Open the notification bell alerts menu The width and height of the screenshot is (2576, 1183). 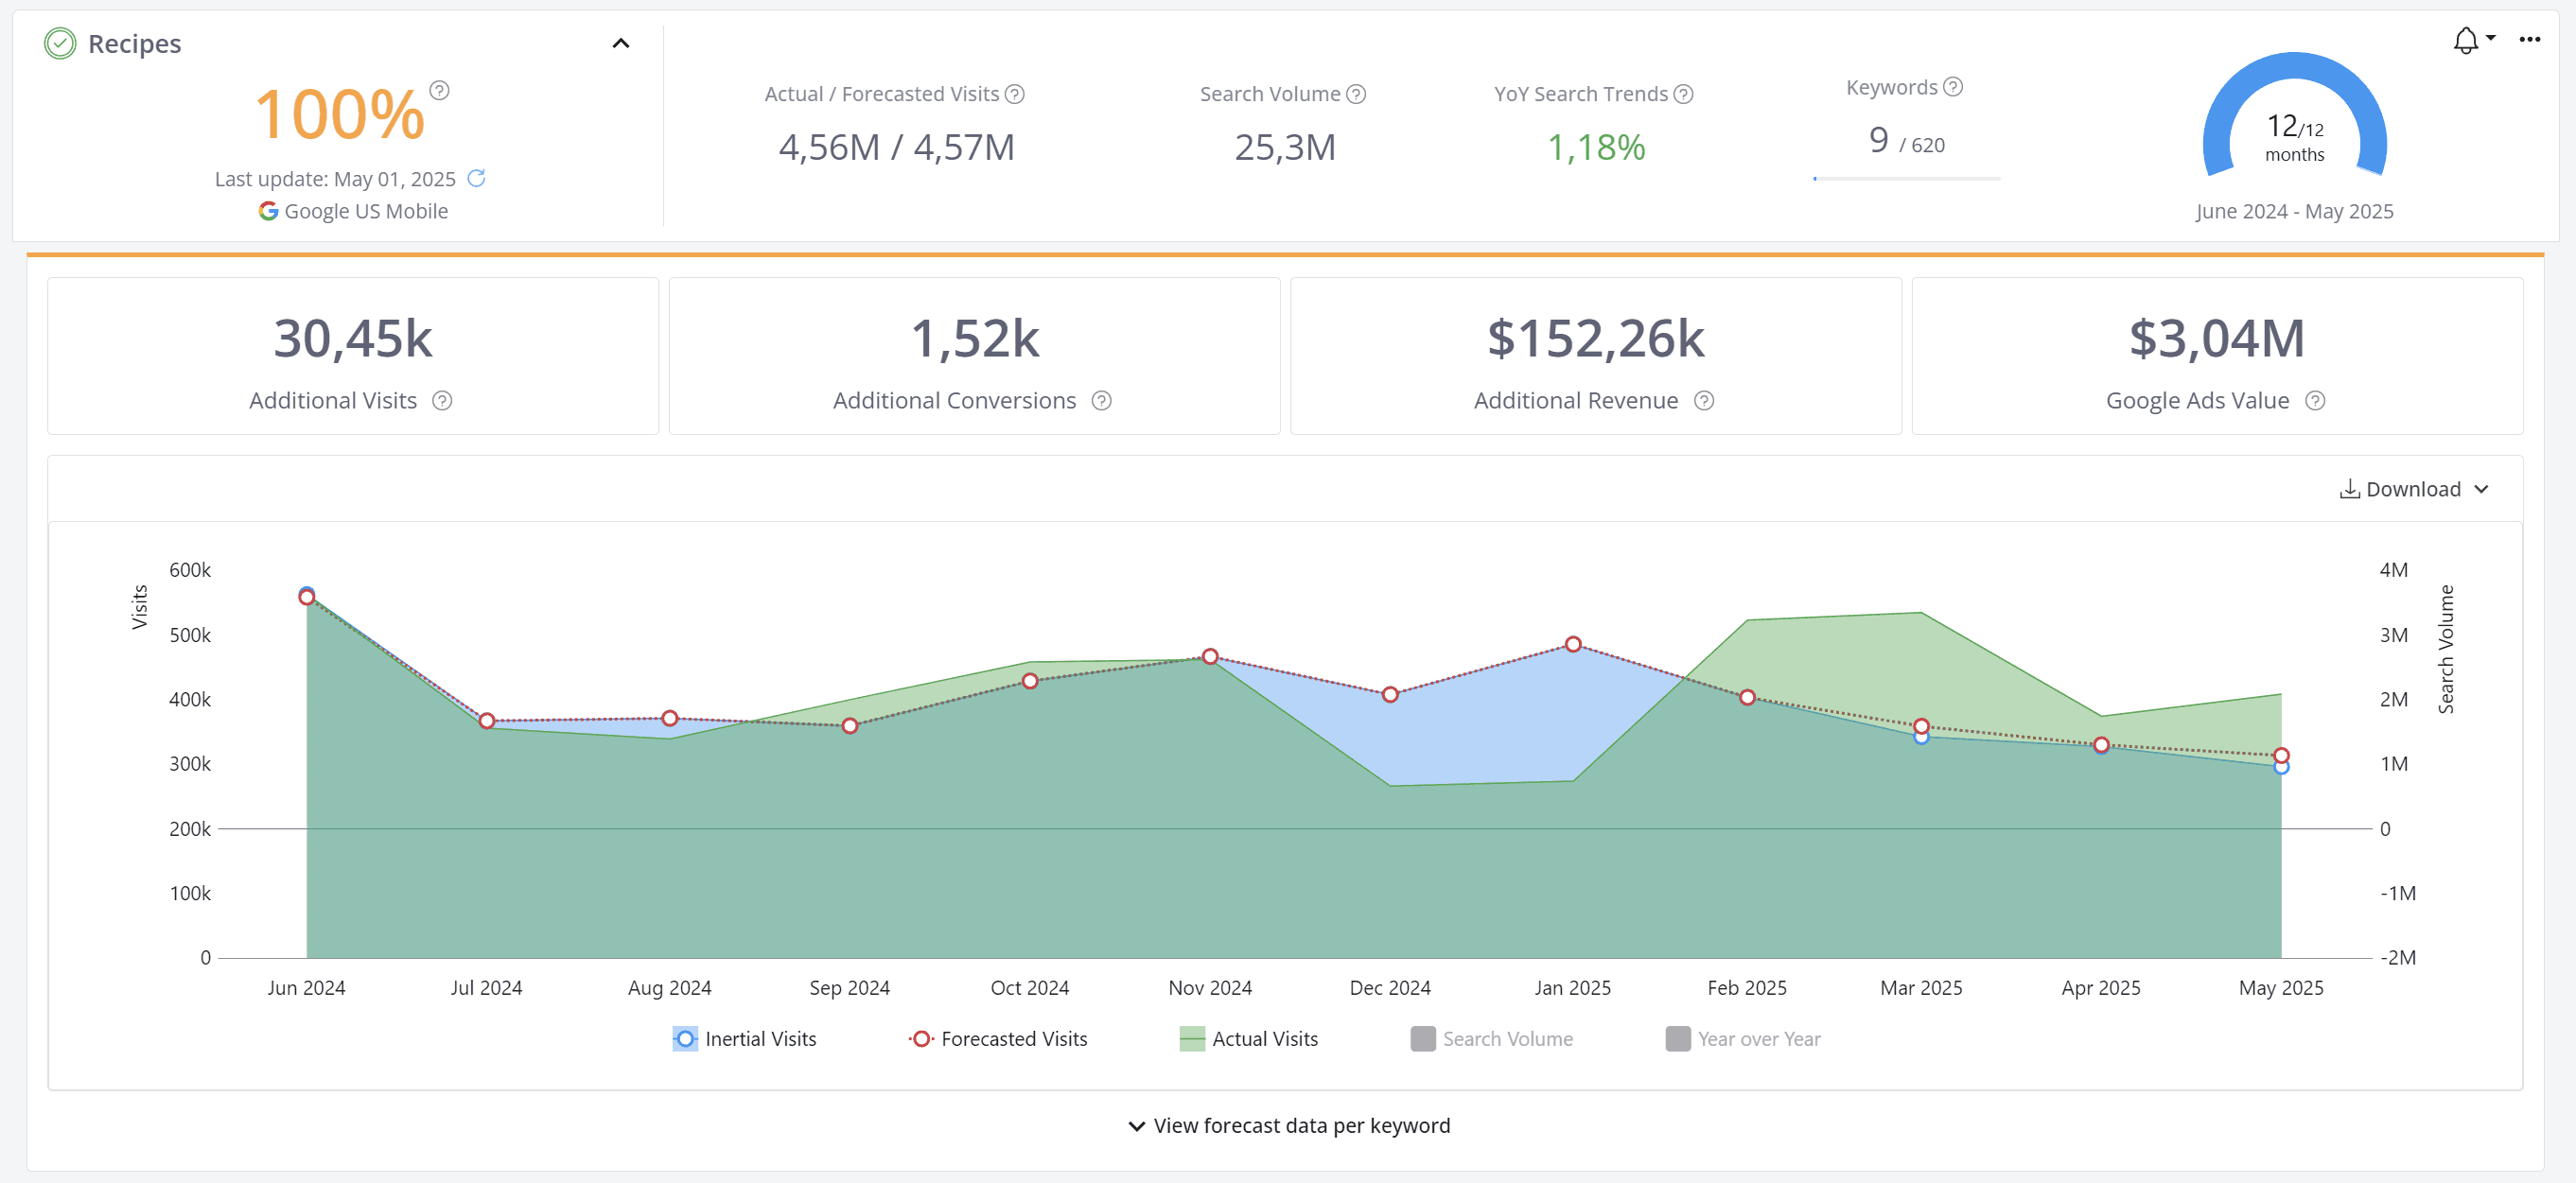pyautogui.click(x=2466, y=40)
